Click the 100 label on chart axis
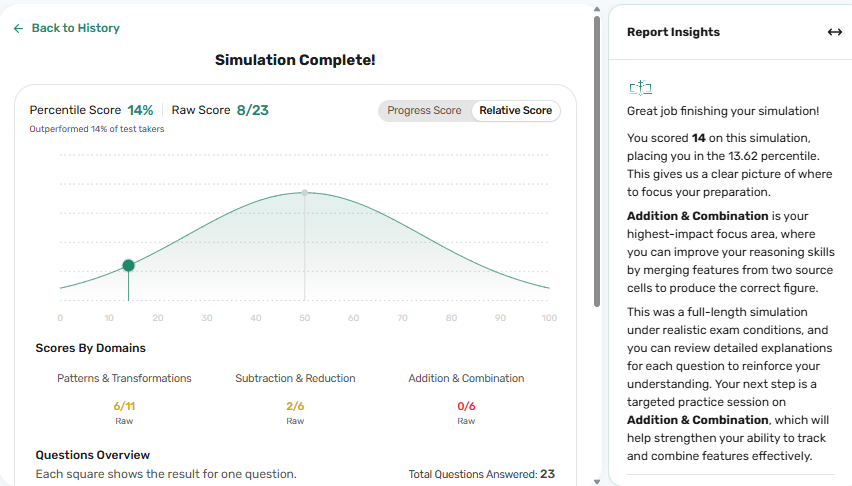This screenshot has width=852, height=486. click(549, 318)
